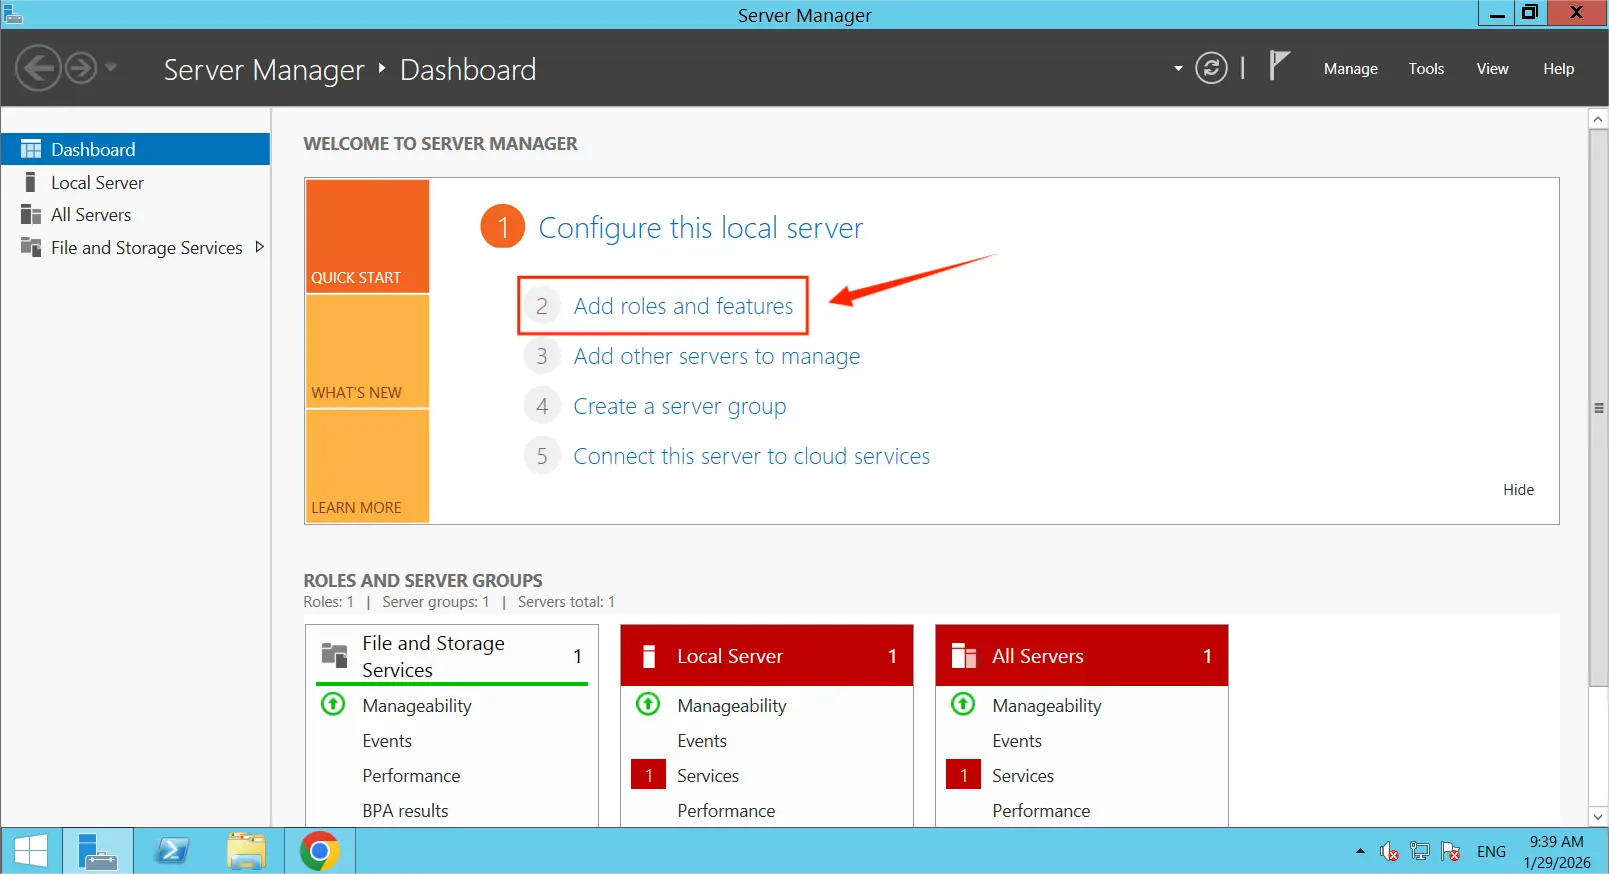Open the Local Server tile header

(767, 656)
